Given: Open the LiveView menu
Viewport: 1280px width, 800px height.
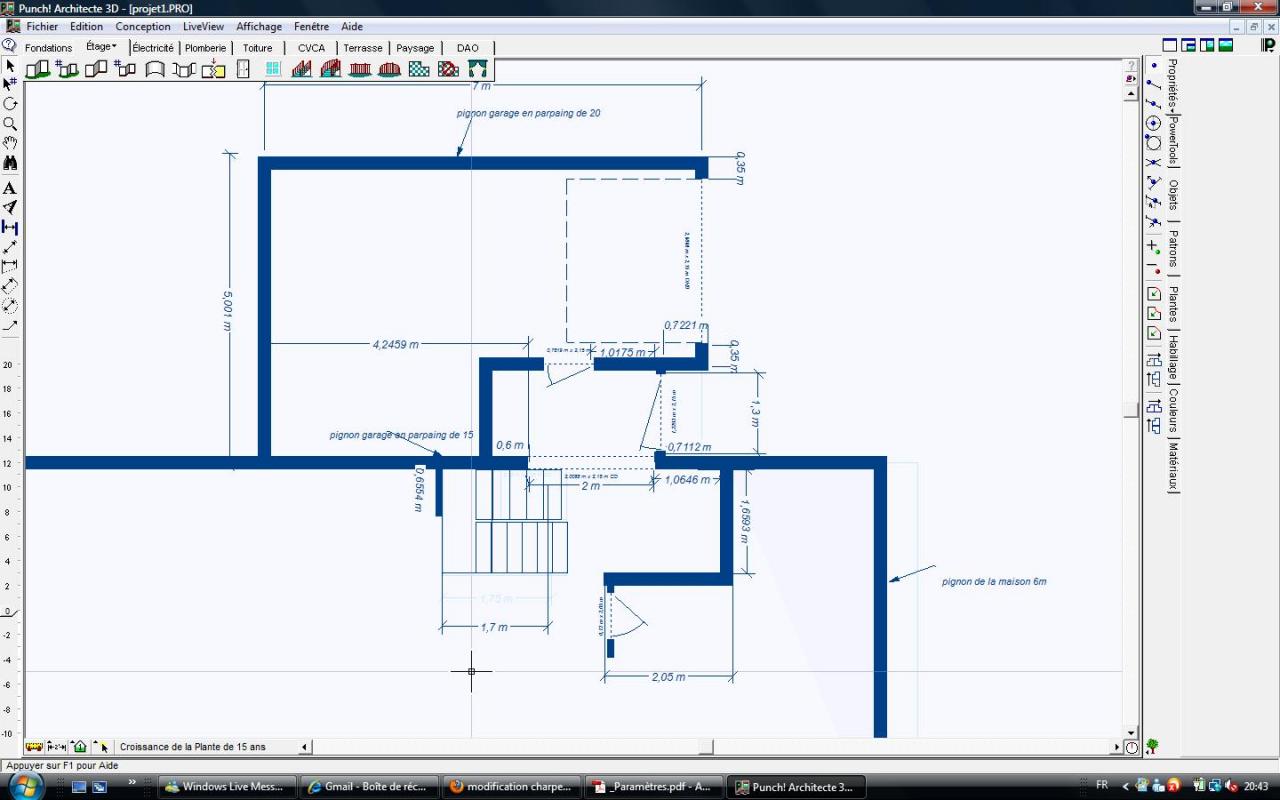Looking at the screenshot, I should click(x=203, y=27).
